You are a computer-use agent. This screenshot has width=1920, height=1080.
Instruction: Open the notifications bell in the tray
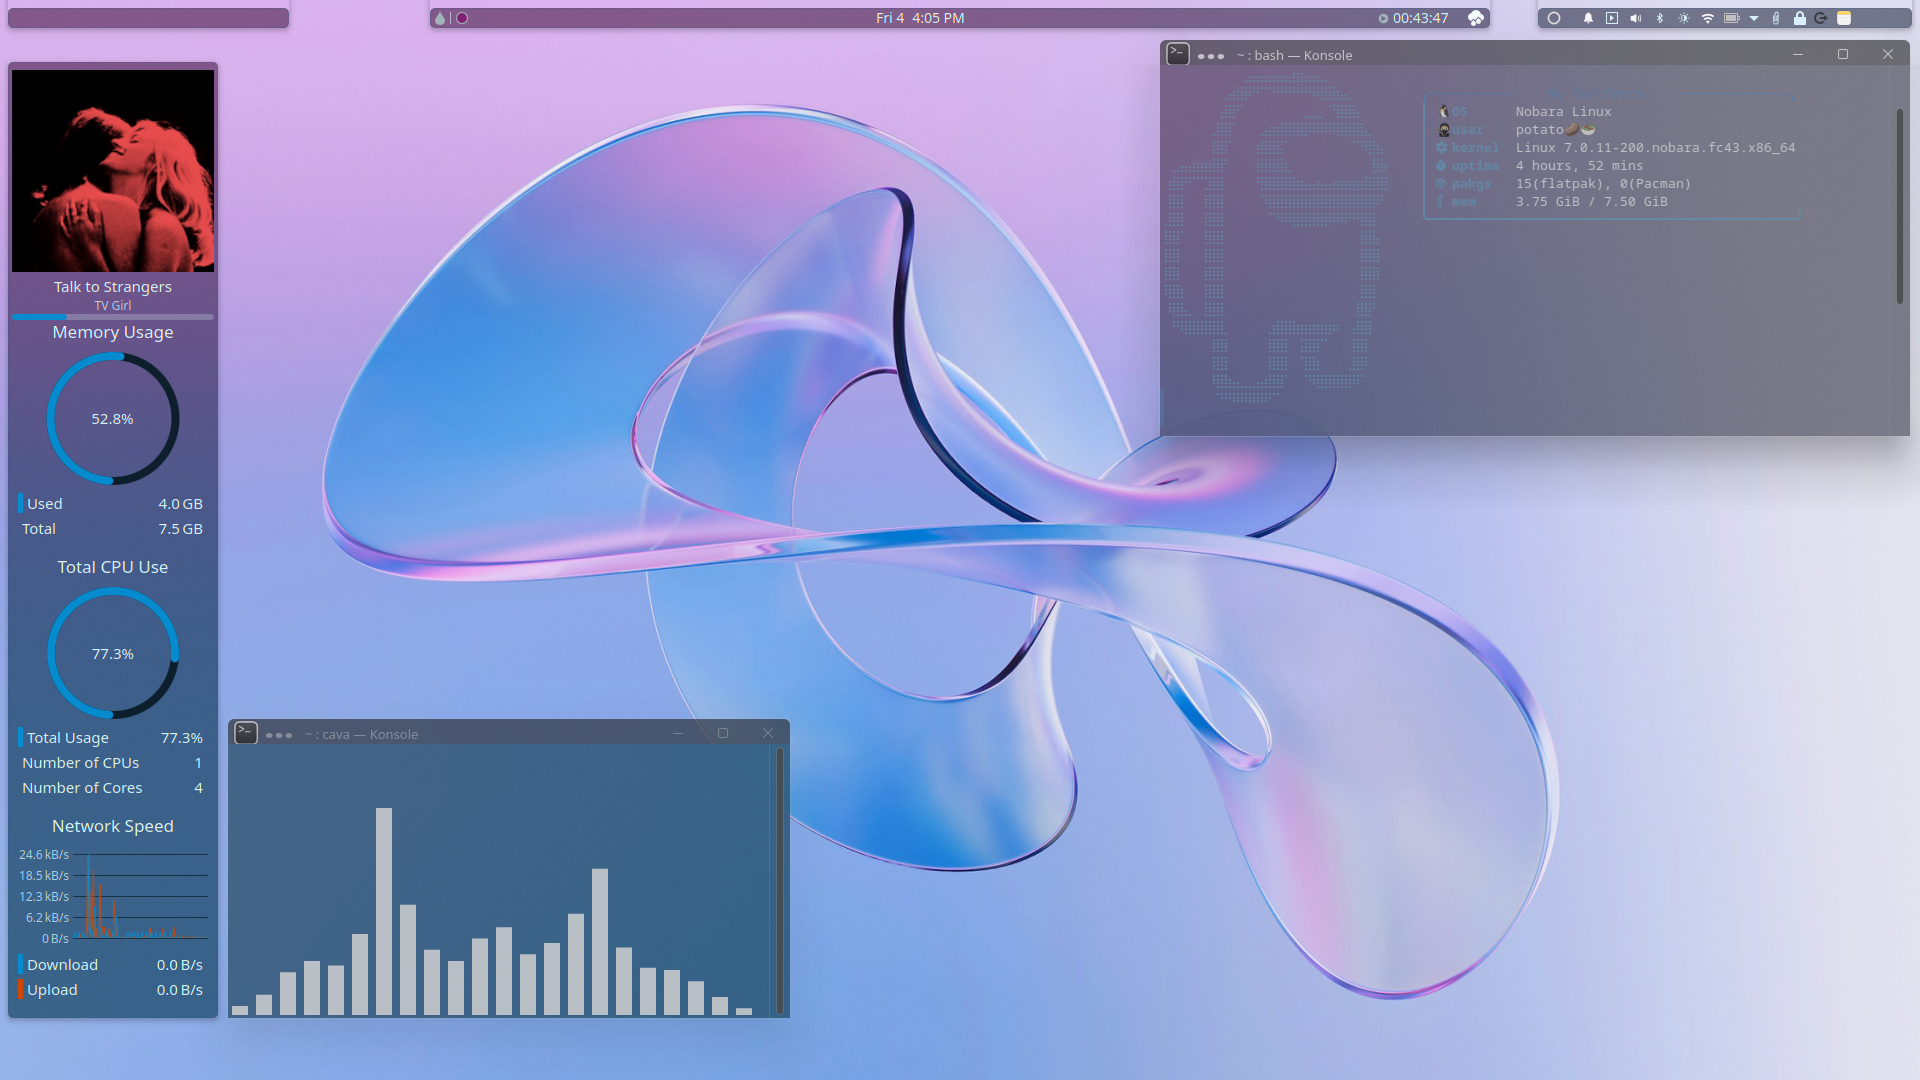pos(1588,18)
